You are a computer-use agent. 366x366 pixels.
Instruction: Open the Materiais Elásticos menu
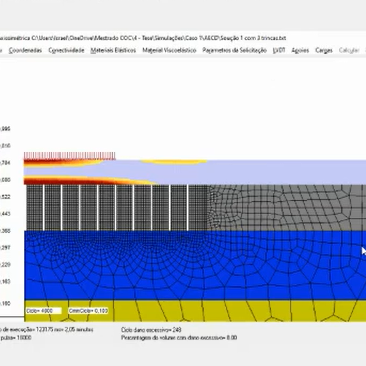click(113, 50)
